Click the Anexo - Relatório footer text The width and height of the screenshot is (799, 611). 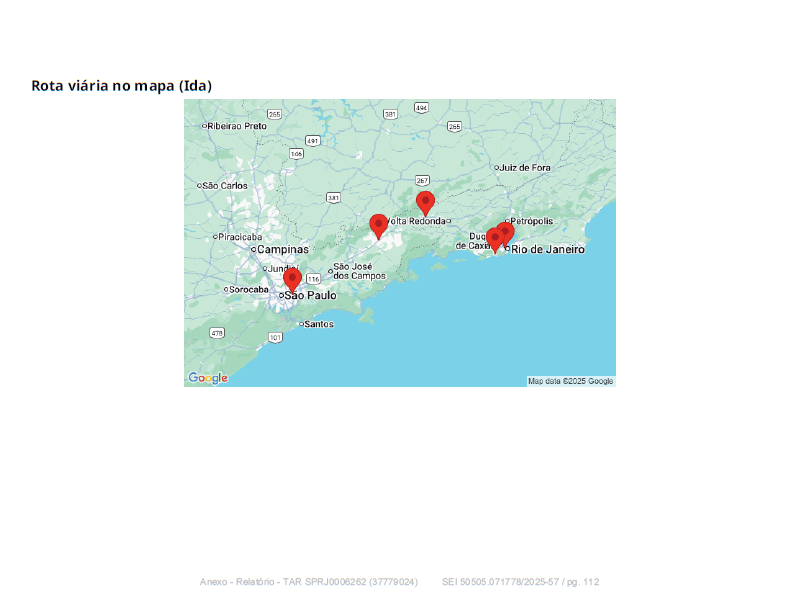pyautogui.click(x=239, y=582)
